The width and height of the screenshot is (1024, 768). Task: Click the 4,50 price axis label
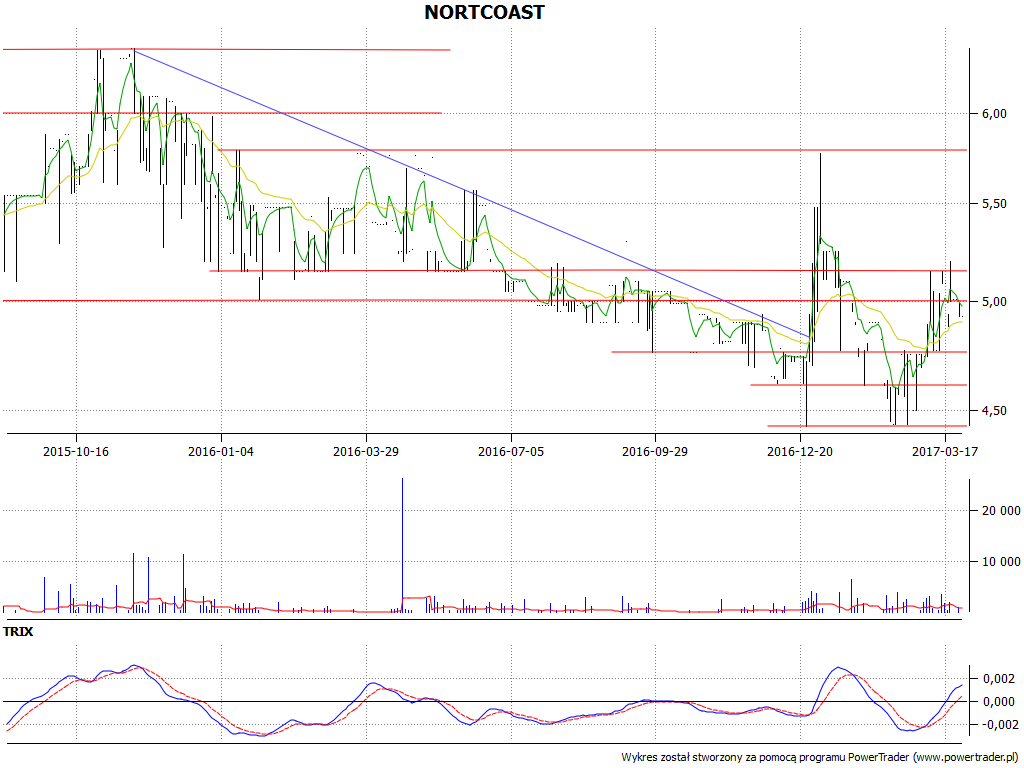click(x=994, y=411)
